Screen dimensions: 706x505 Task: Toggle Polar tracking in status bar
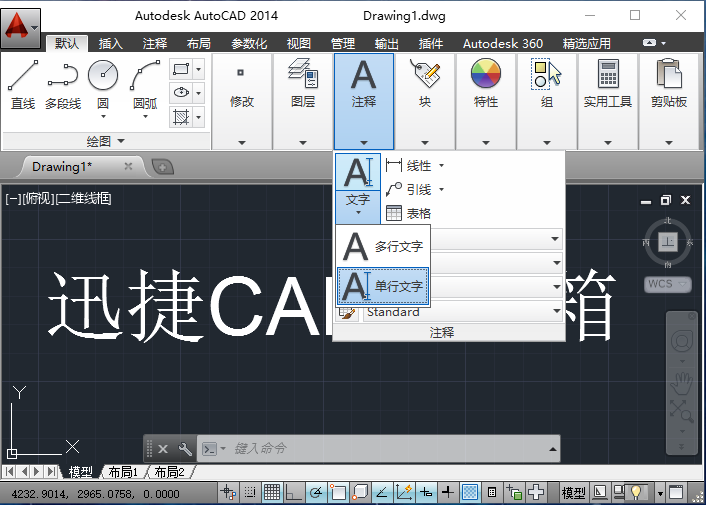coord(316,492)
